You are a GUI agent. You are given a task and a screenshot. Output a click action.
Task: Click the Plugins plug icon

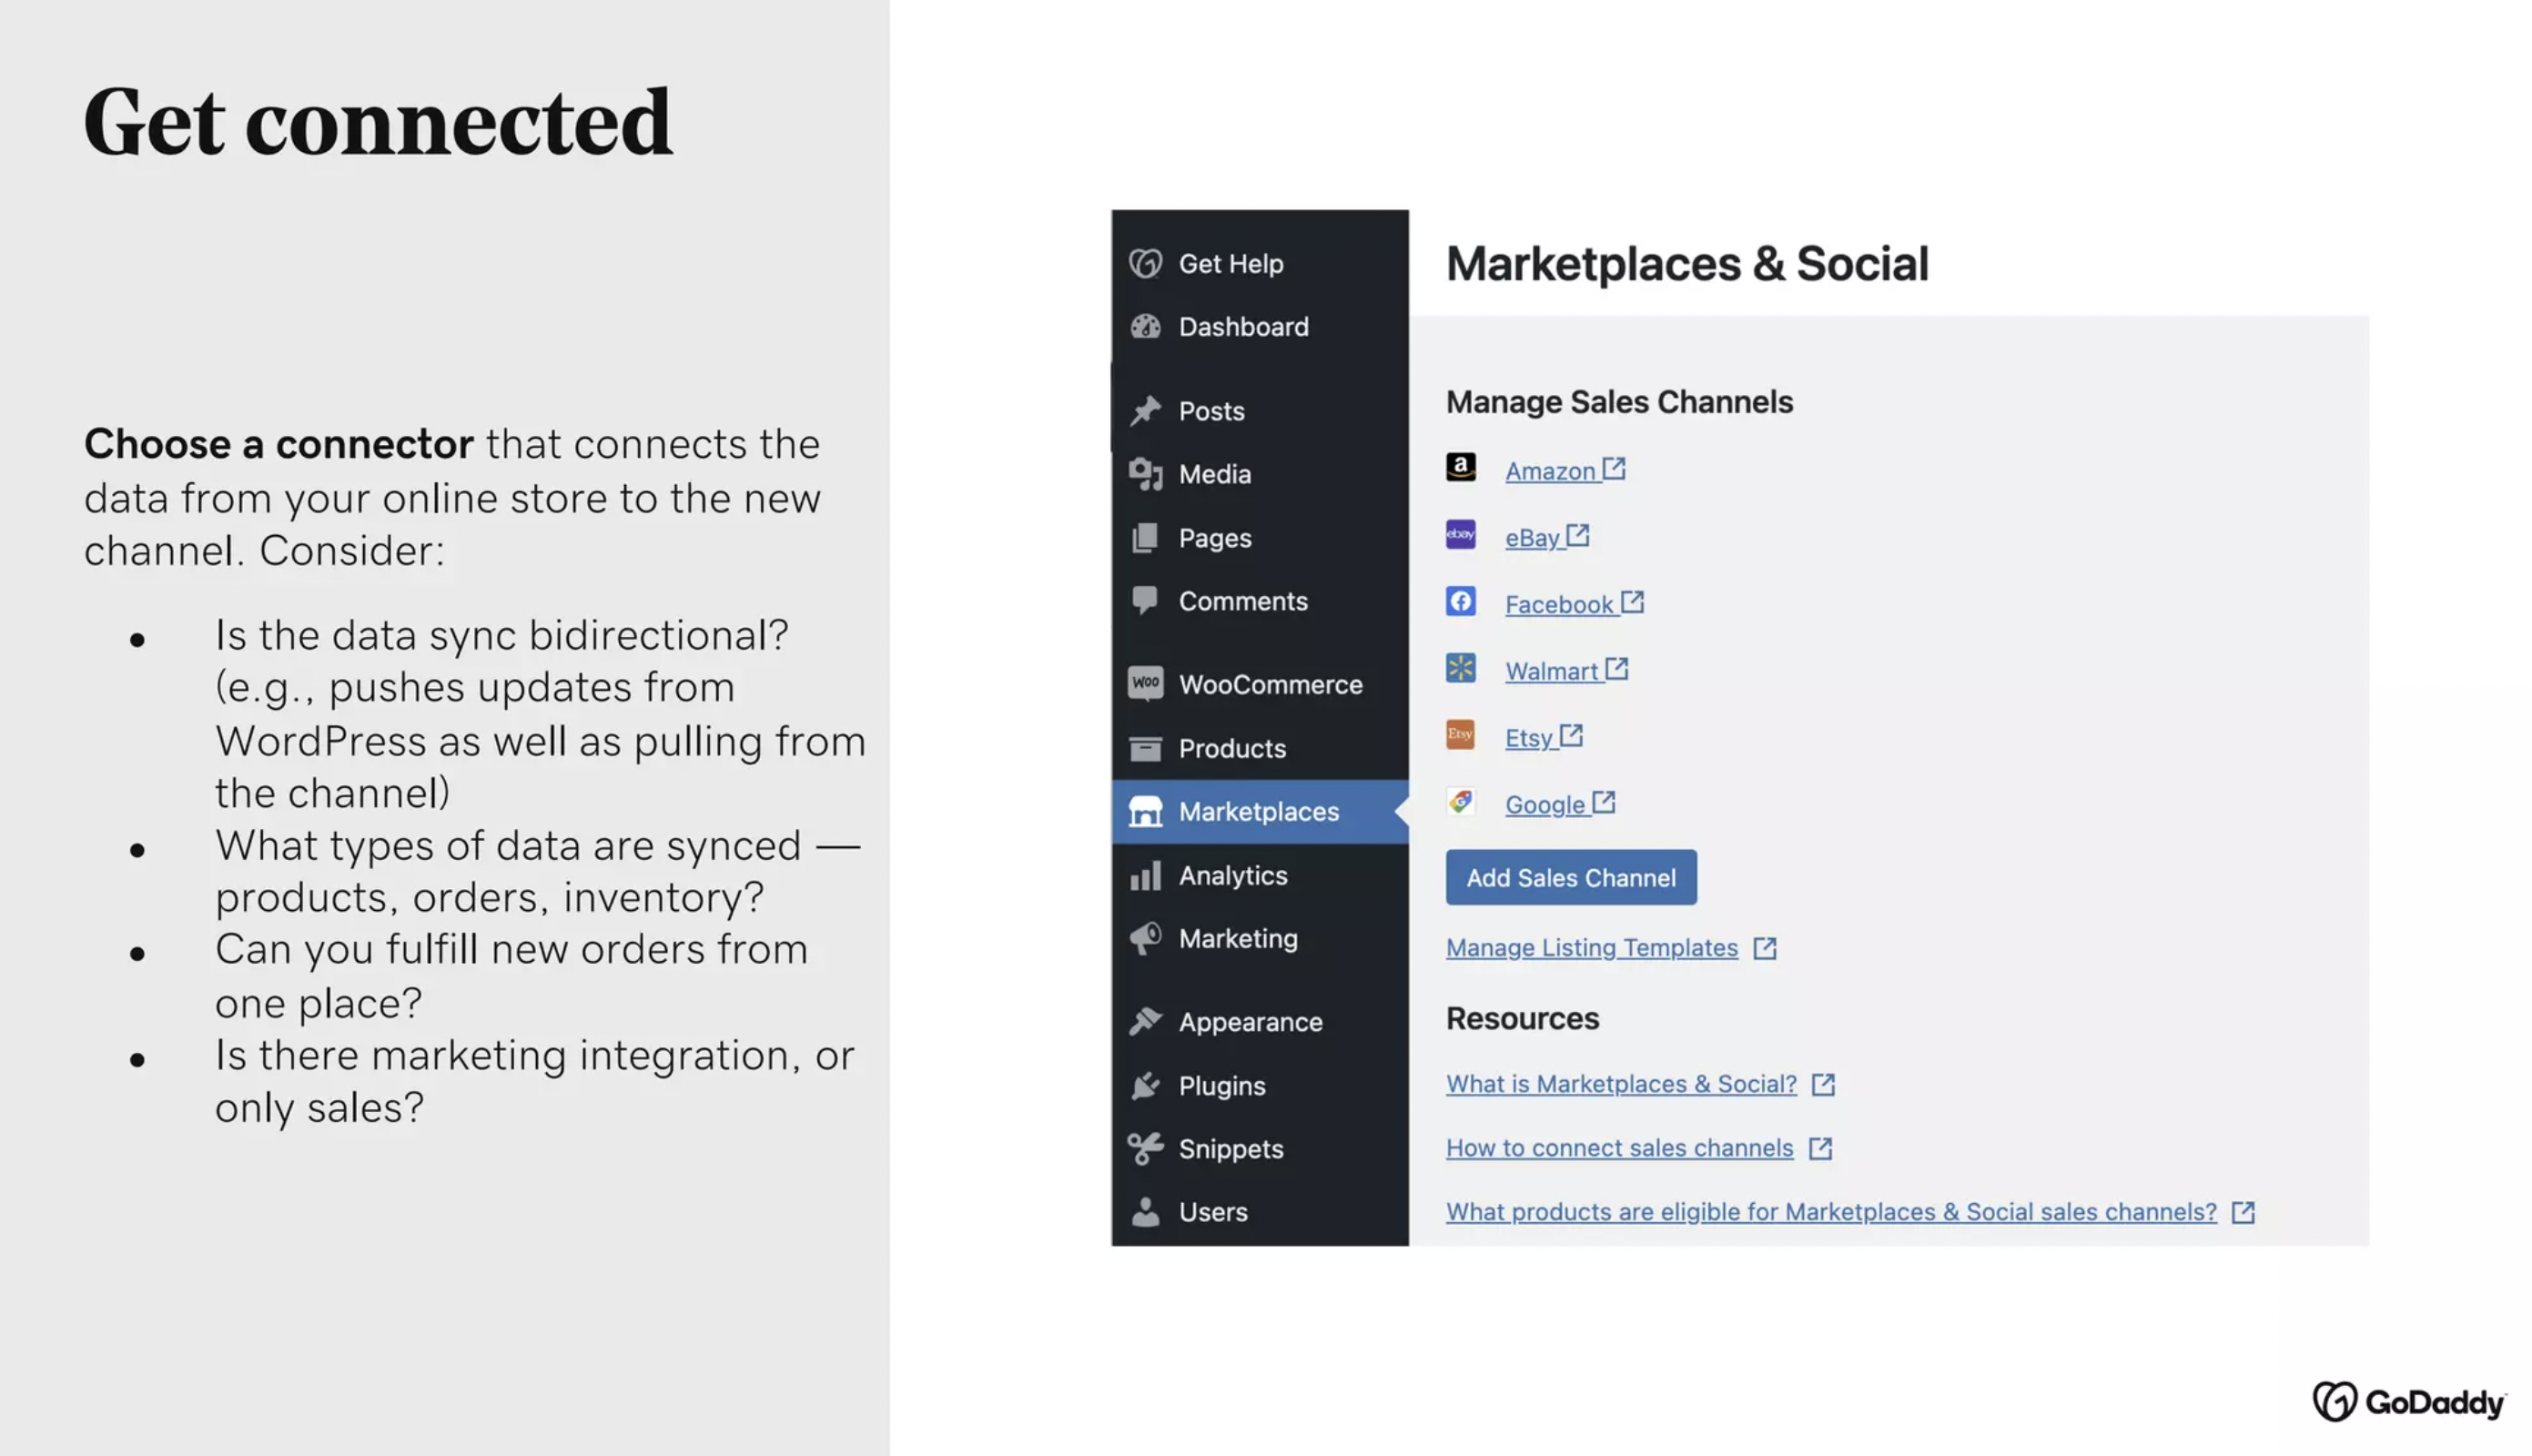(1145, 1085)
